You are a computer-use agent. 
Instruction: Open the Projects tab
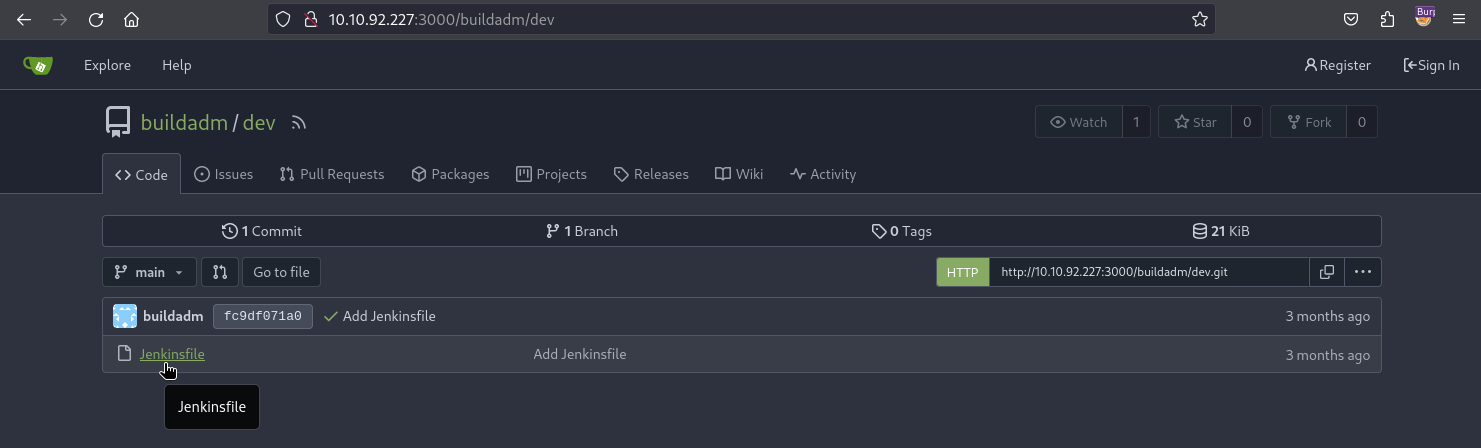(551, 174)
